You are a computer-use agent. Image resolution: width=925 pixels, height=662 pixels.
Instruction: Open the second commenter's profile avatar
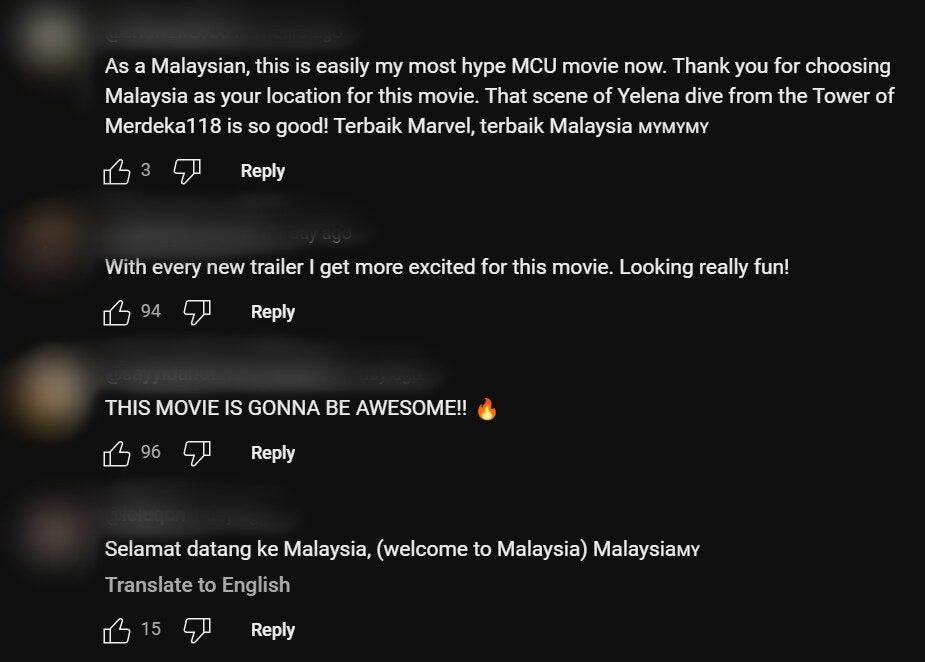pyautogui.click(x=50, y=239)
